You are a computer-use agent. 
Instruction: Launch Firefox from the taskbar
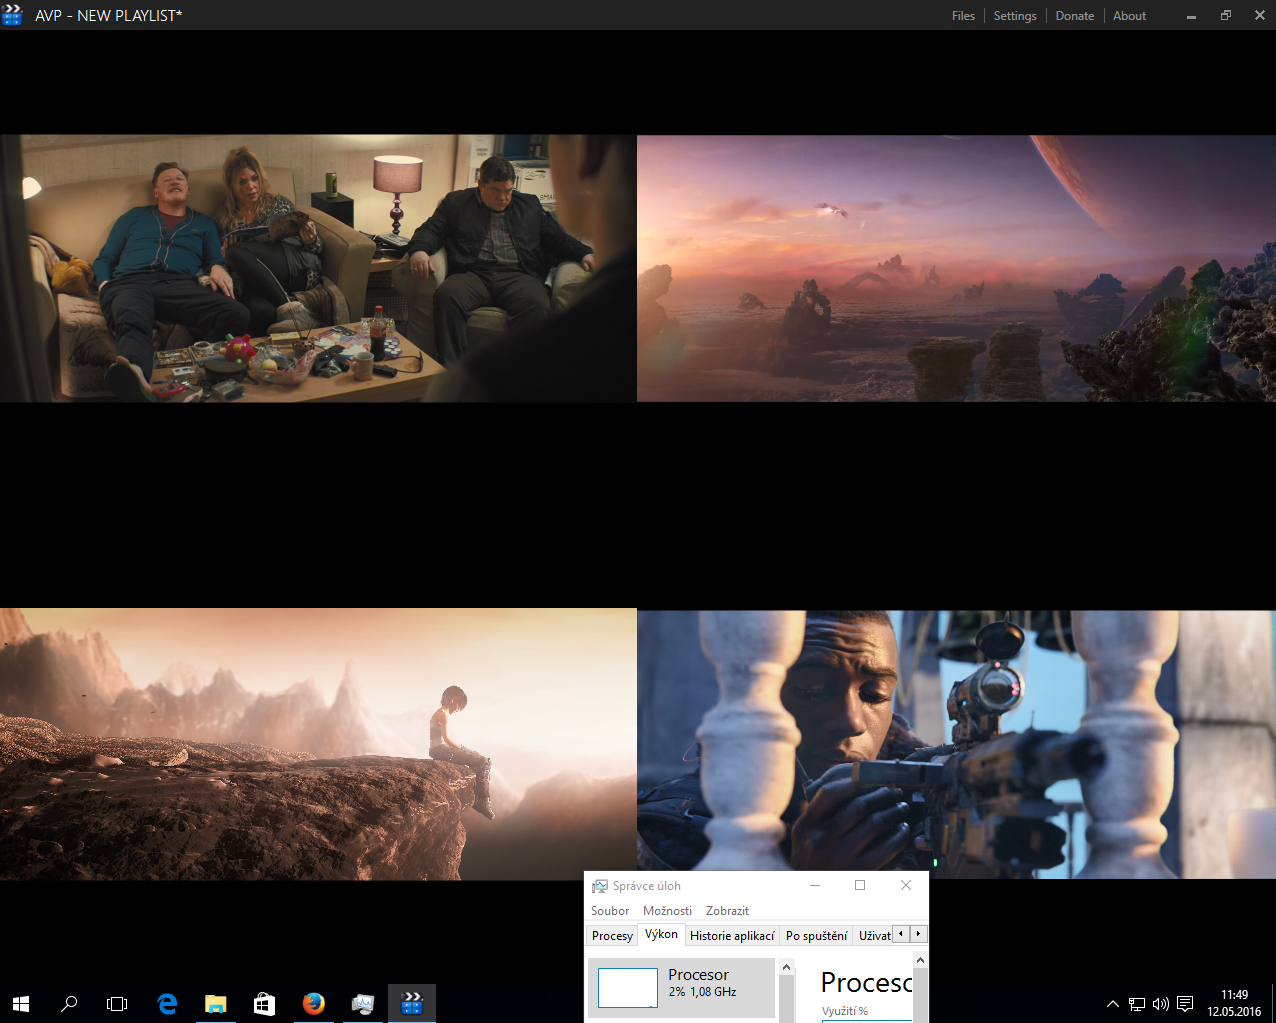click(313, 1003)
